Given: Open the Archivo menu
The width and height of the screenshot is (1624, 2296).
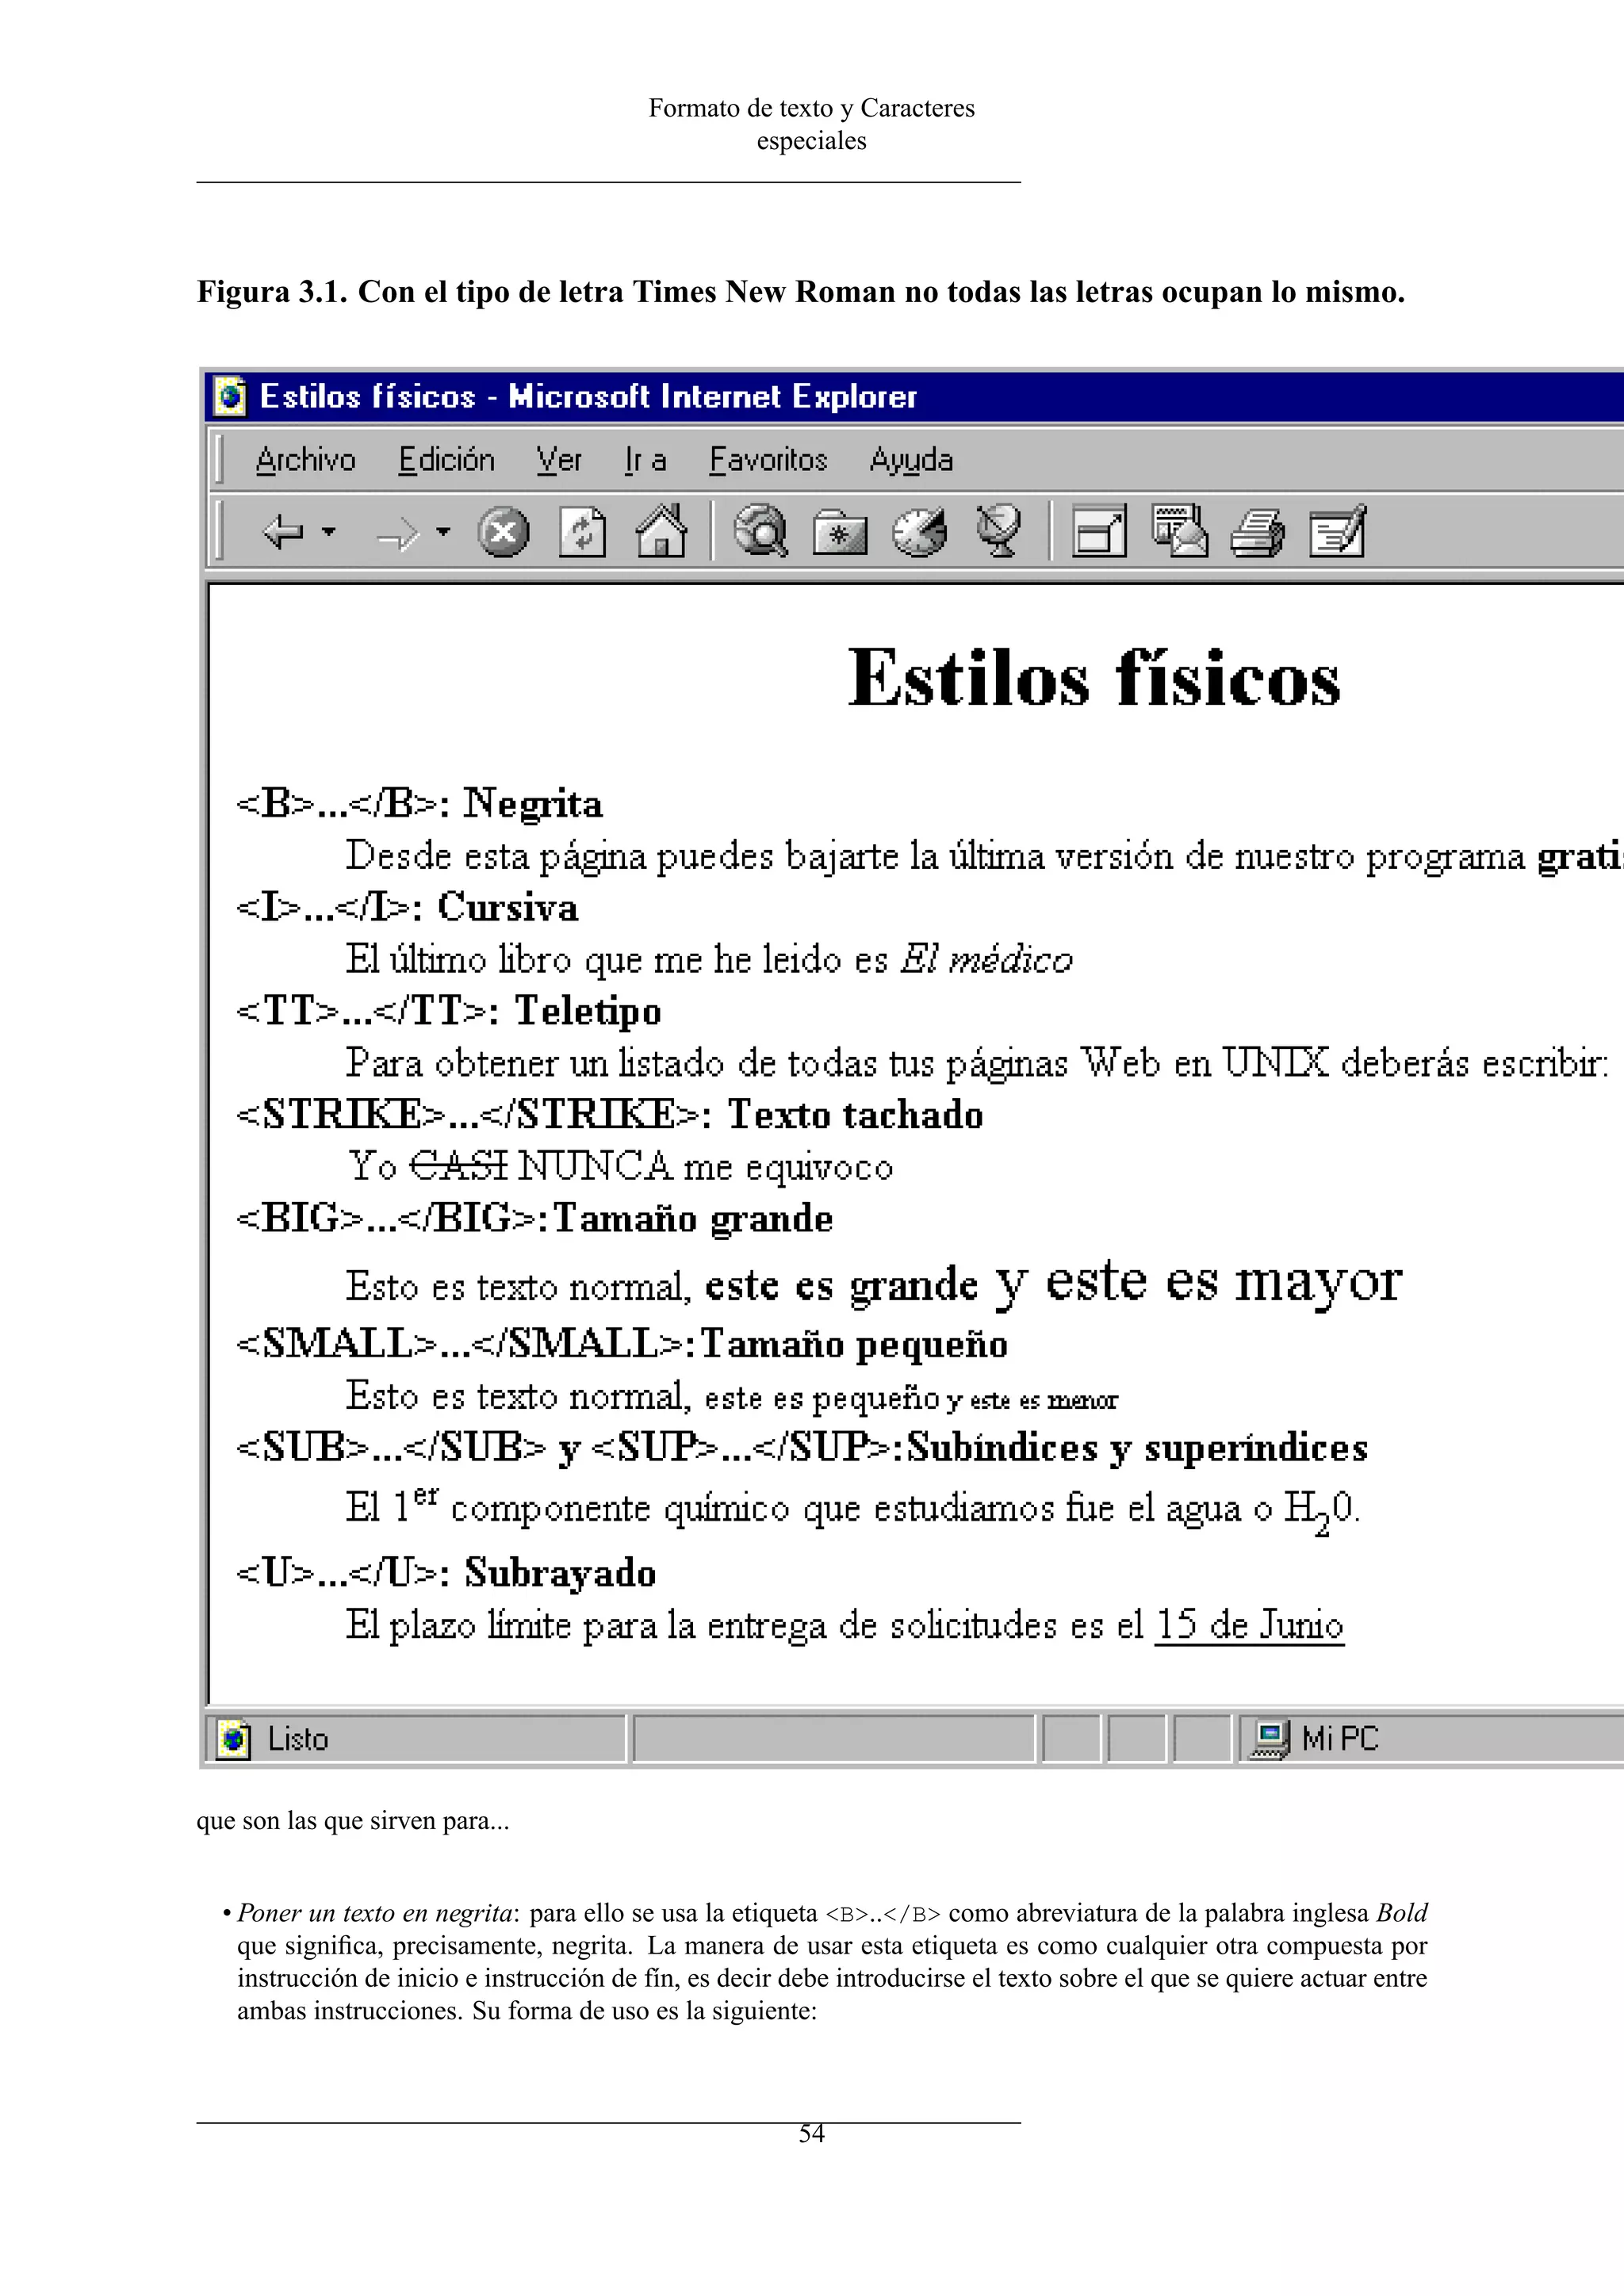Looking at the screenshot, I should [305, 460].
